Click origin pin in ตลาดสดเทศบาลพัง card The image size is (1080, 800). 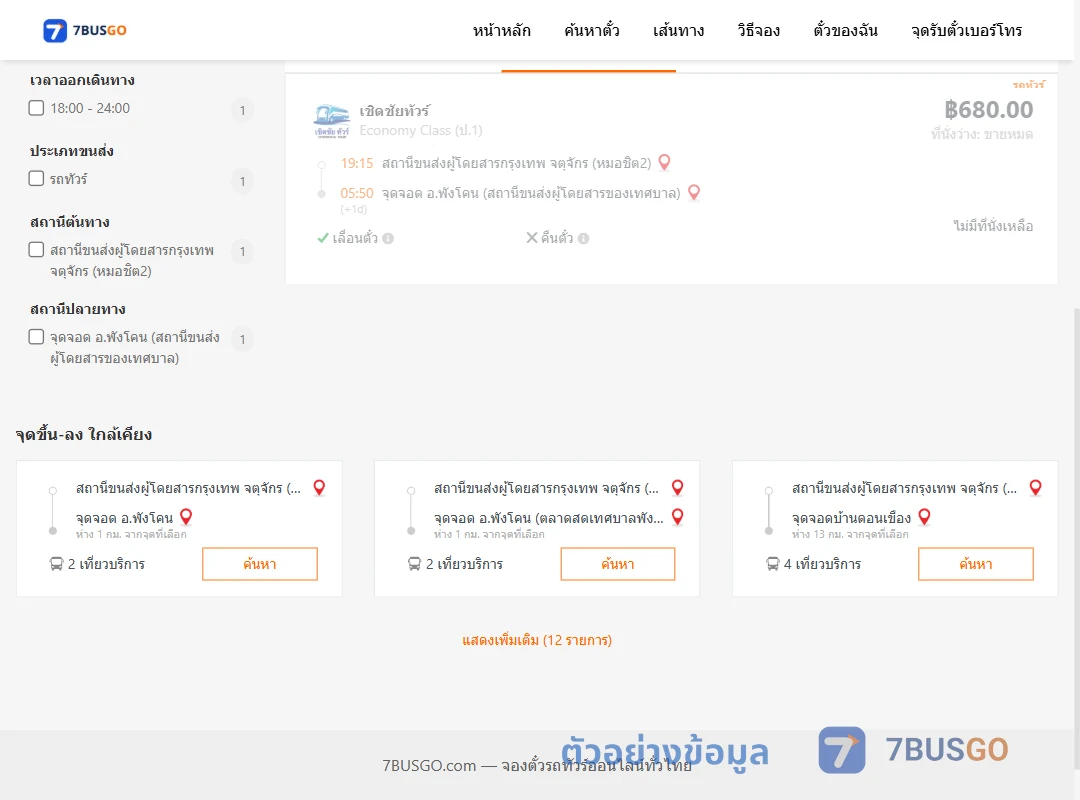coord(678,488)
